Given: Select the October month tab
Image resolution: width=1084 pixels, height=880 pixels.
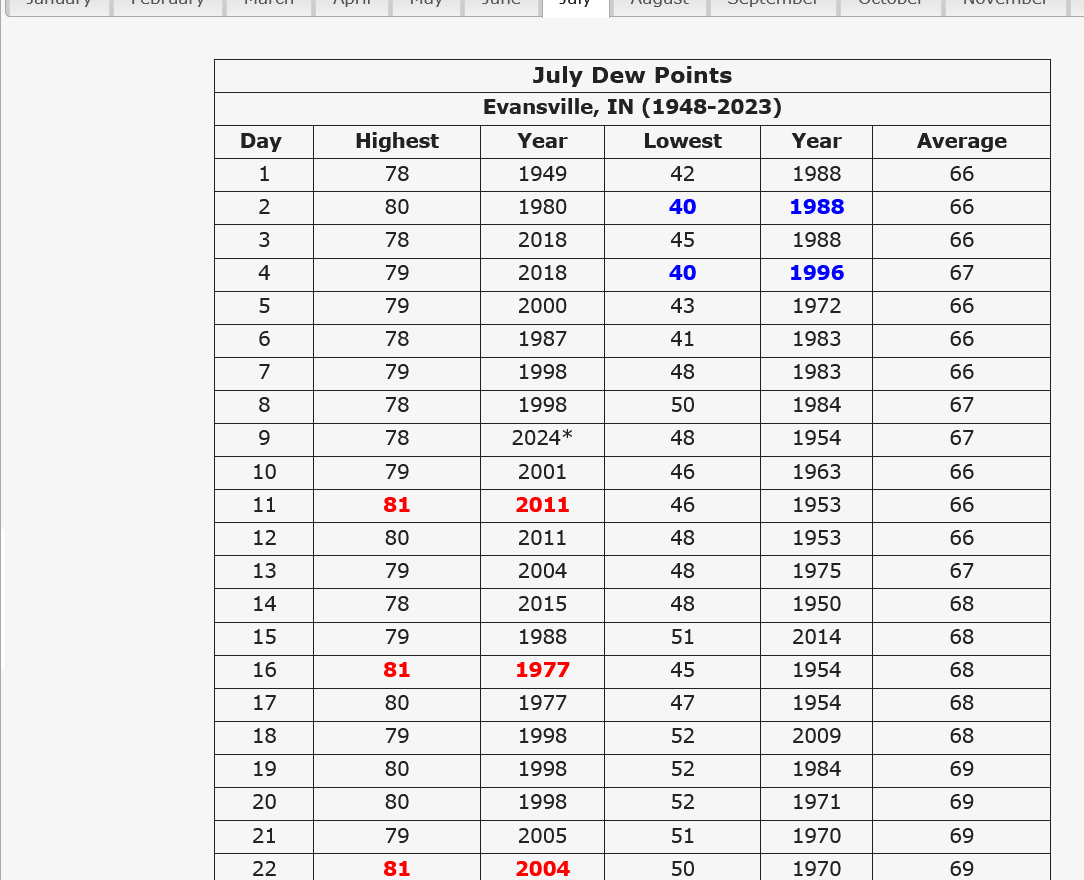Looking at the screenshot, I should click(890, 6).
